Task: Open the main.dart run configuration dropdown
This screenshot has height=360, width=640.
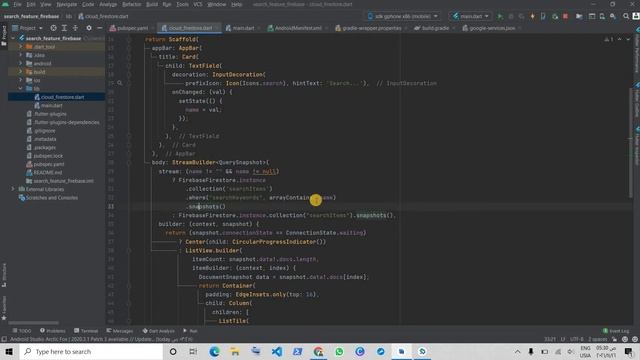Action: [x=471, y=16]
